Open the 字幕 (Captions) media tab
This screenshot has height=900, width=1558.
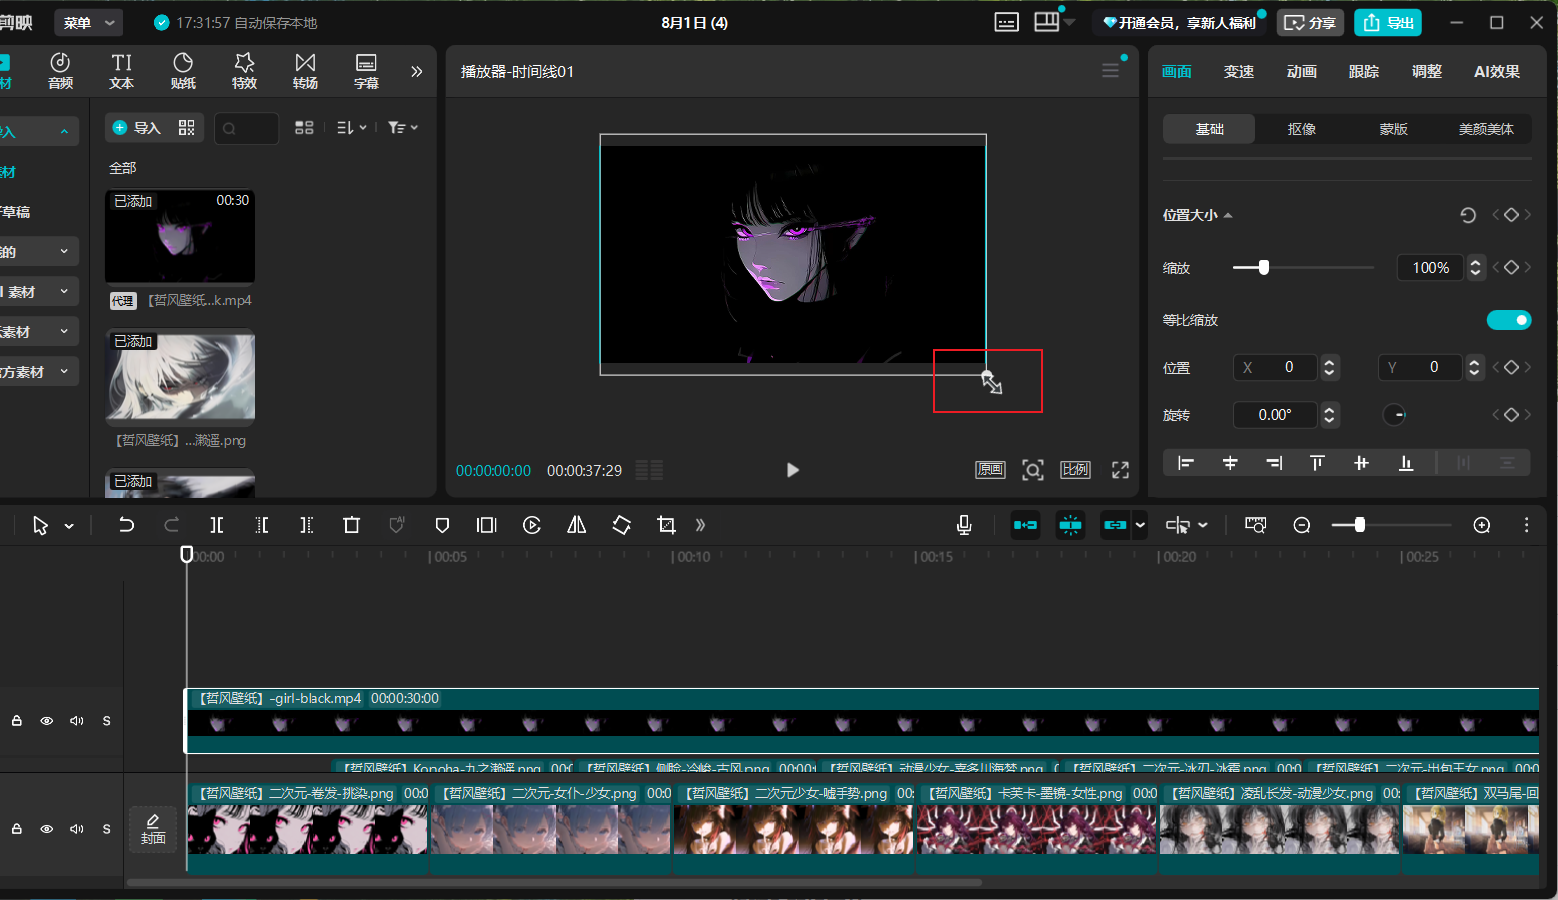(366, 71)
